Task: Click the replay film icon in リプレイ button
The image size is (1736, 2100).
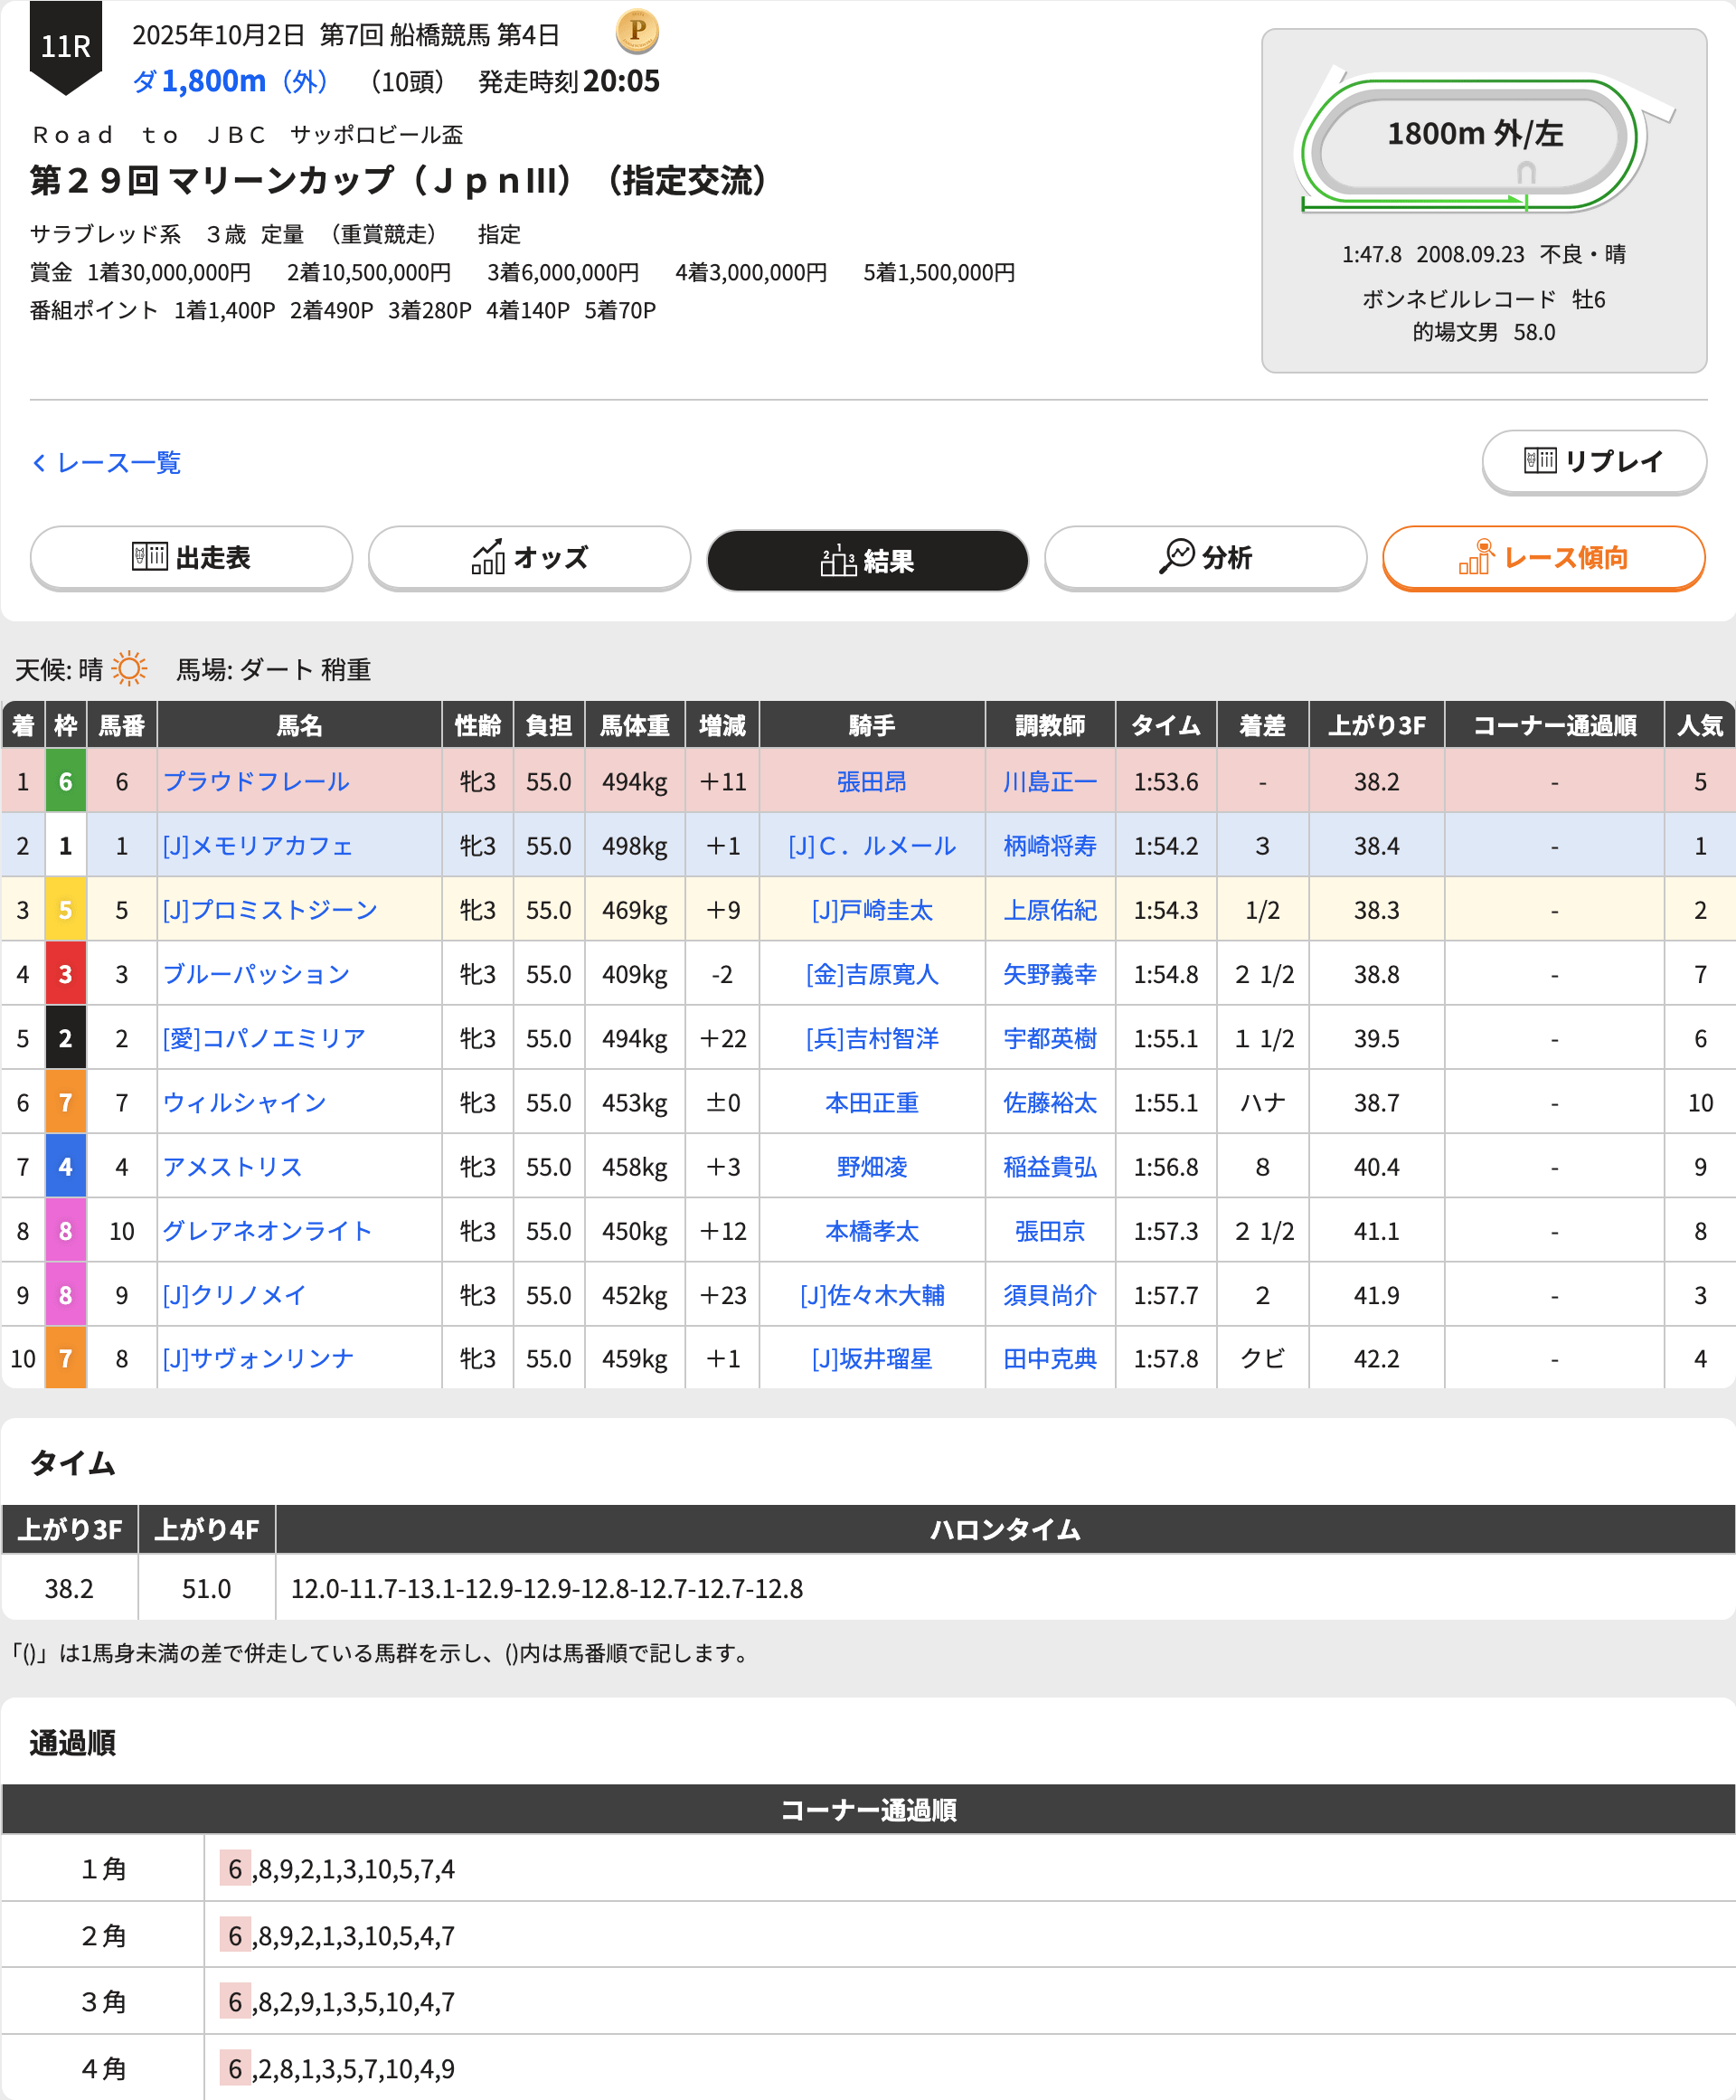Action: [x=1539, y=460]
